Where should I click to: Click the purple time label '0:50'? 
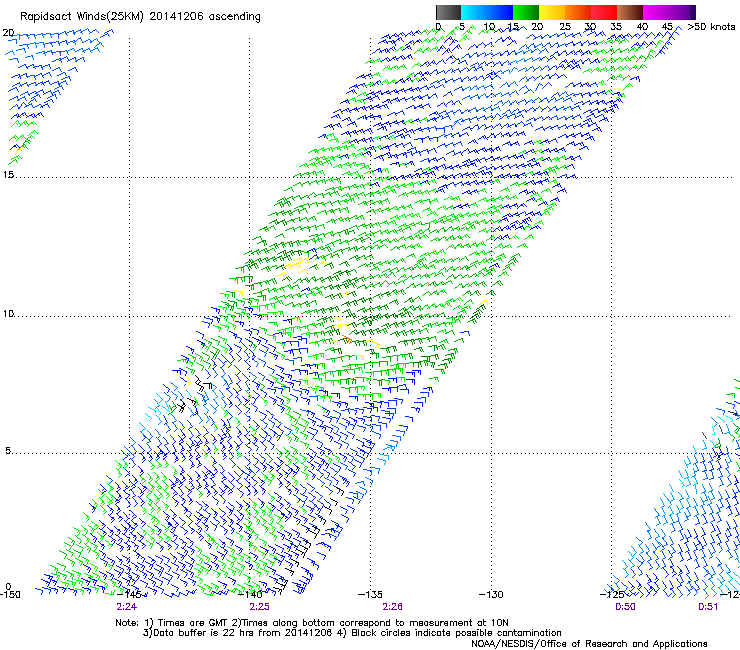point(625,607)
